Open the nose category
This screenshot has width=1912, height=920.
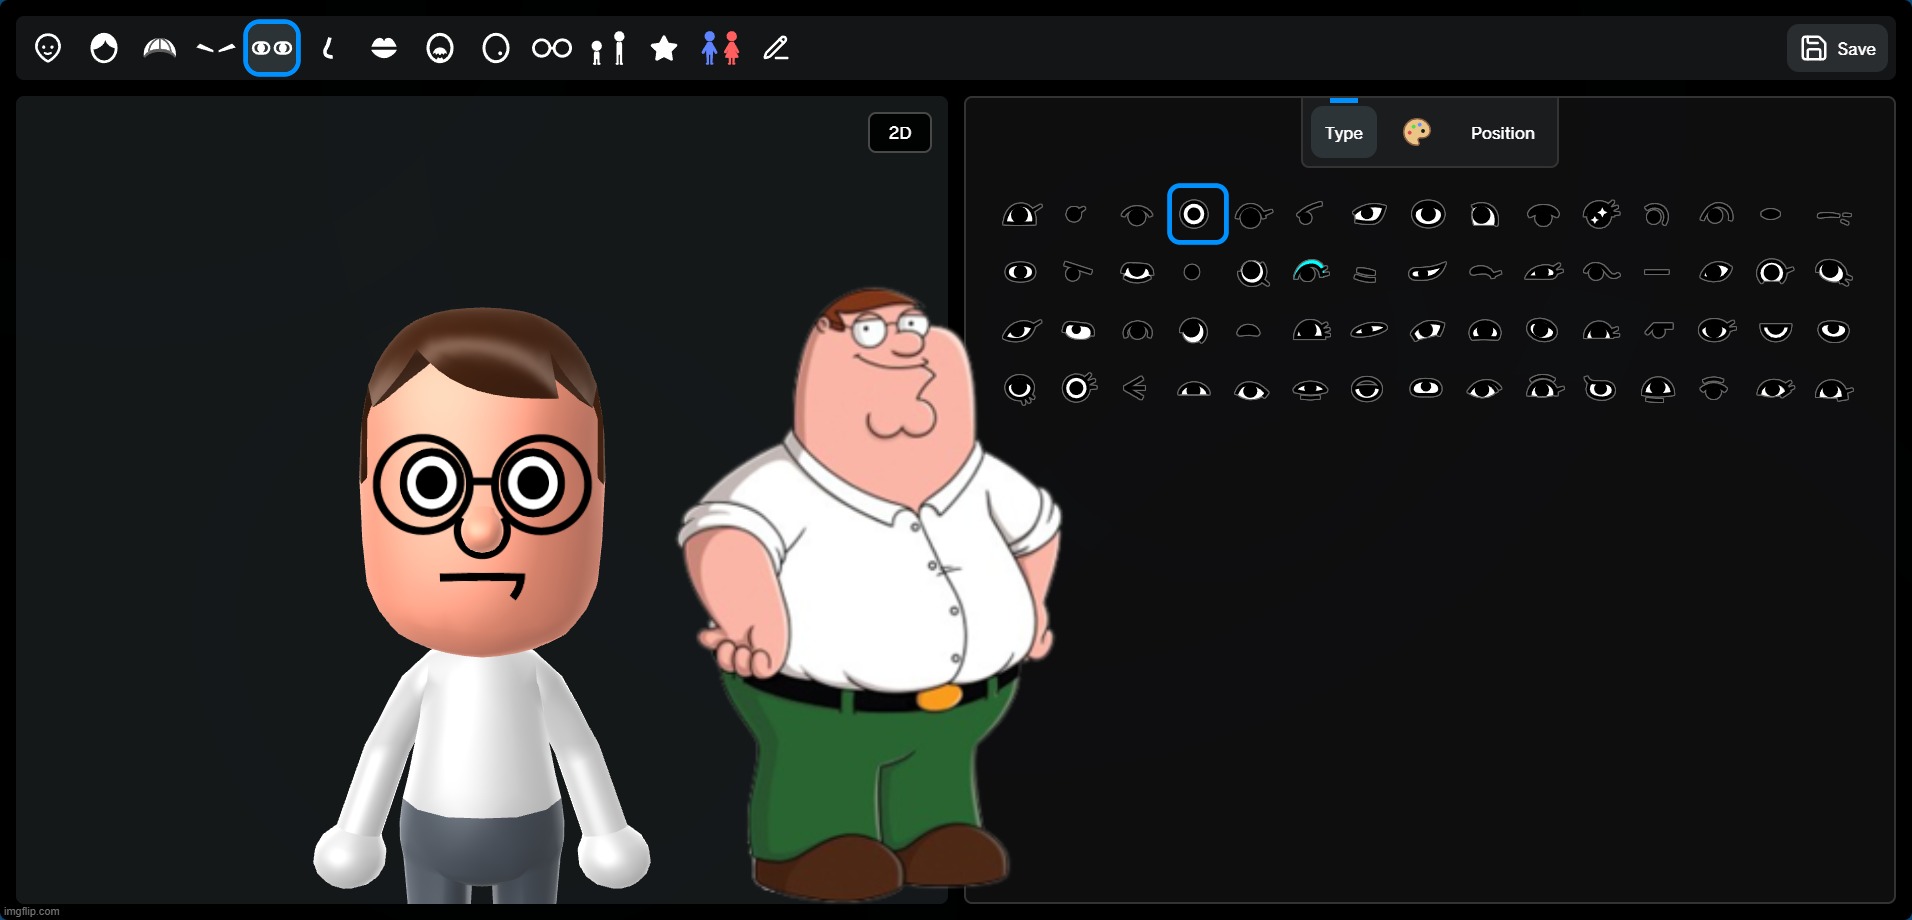(x=328, y=48)
